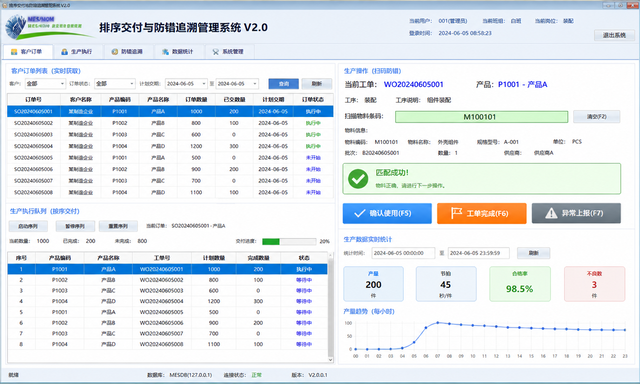640x384 pixels.
Task: Click 刷新 in the 生产数据实时统计 section
Action: tap(533, 253)
